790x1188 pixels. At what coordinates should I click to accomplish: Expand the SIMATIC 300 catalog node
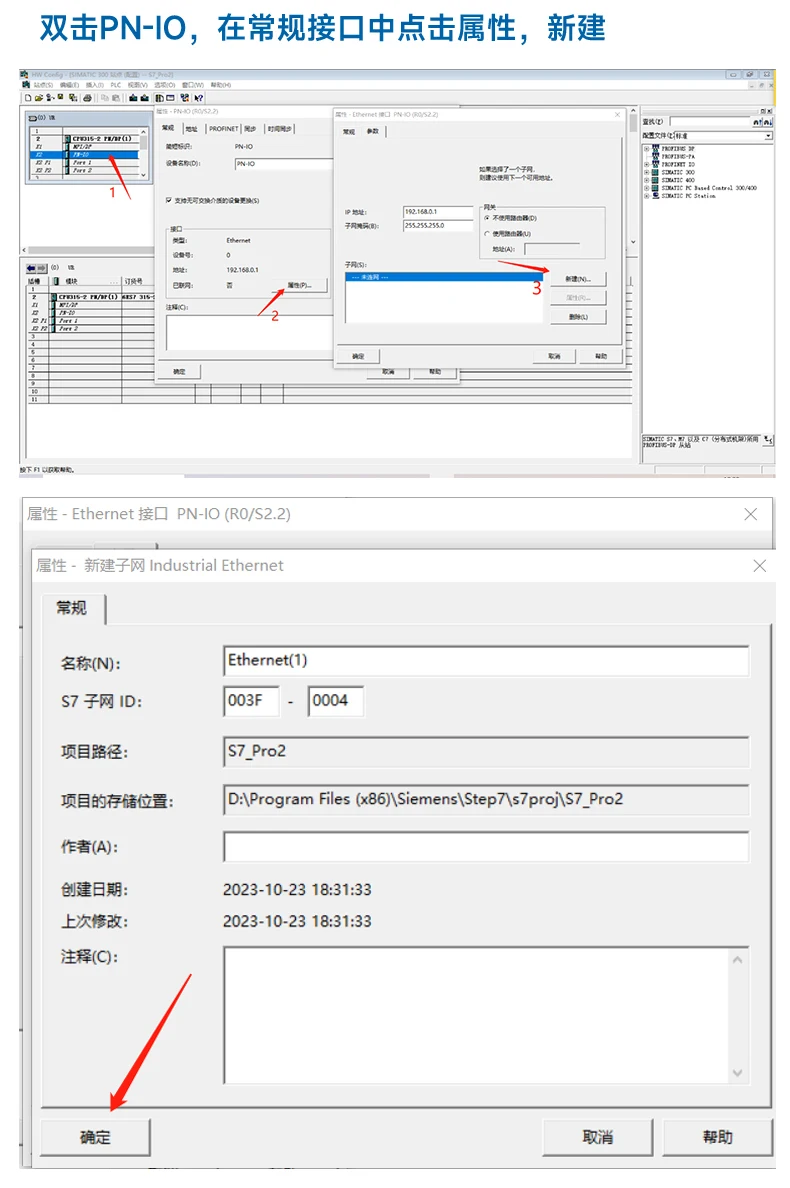(646, 173)
